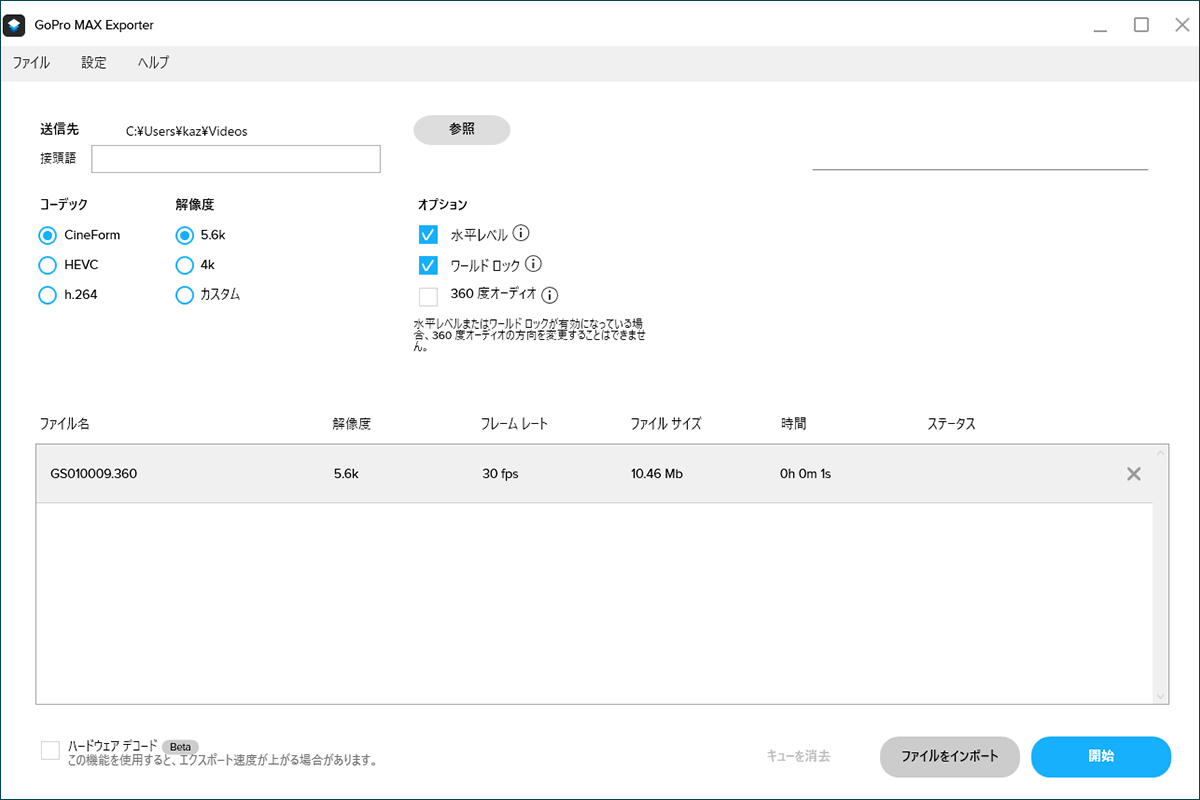The image size is (1200, 800).
Task: Disable the ワールドロック checkbox
Action: pos(428,265)
